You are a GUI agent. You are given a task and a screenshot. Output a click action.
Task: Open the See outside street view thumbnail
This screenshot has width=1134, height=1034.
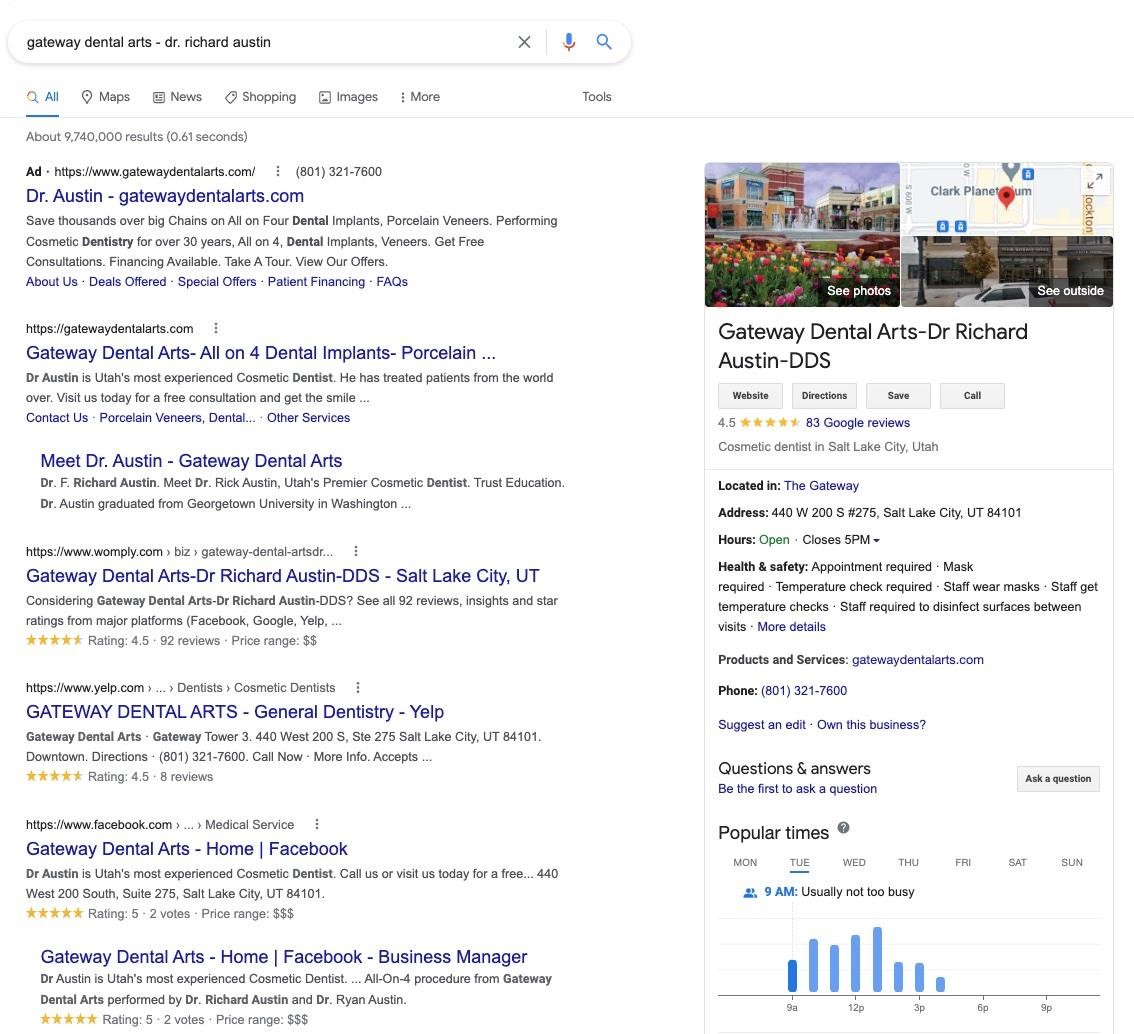(x=1007, y=272)
